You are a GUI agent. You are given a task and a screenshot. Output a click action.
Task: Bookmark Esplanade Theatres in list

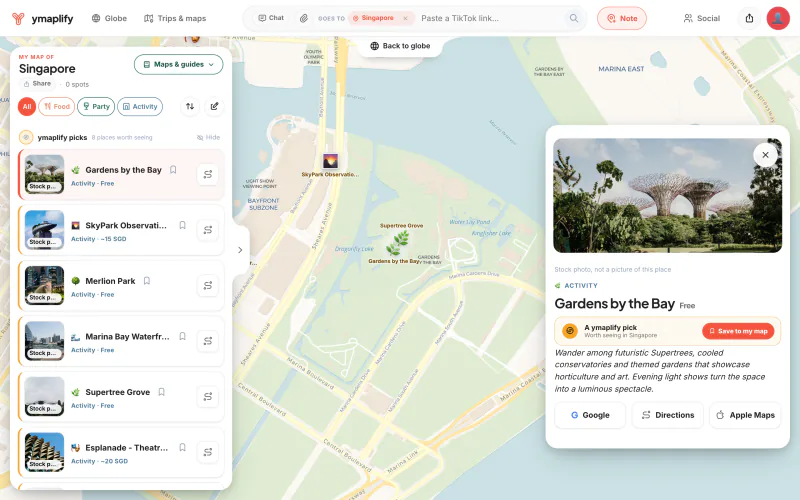pos(183,448)
